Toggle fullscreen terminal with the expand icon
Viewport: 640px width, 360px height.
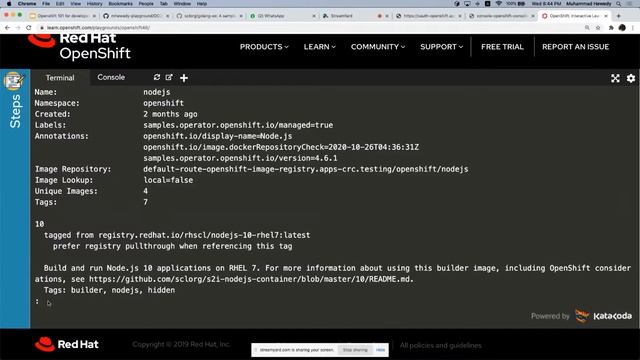[x=615, y=78]
